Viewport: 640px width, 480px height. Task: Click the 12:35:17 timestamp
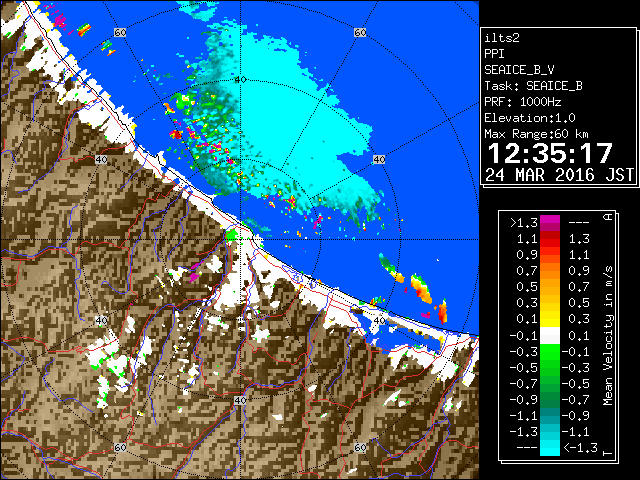[x=550, y=154]
